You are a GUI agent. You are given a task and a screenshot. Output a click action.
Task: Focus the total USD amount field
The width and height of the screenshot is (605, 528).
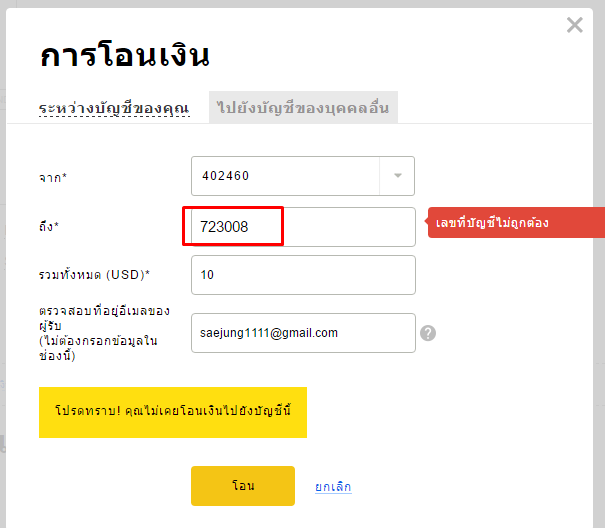pyautogui.click(x=303, y=275)
